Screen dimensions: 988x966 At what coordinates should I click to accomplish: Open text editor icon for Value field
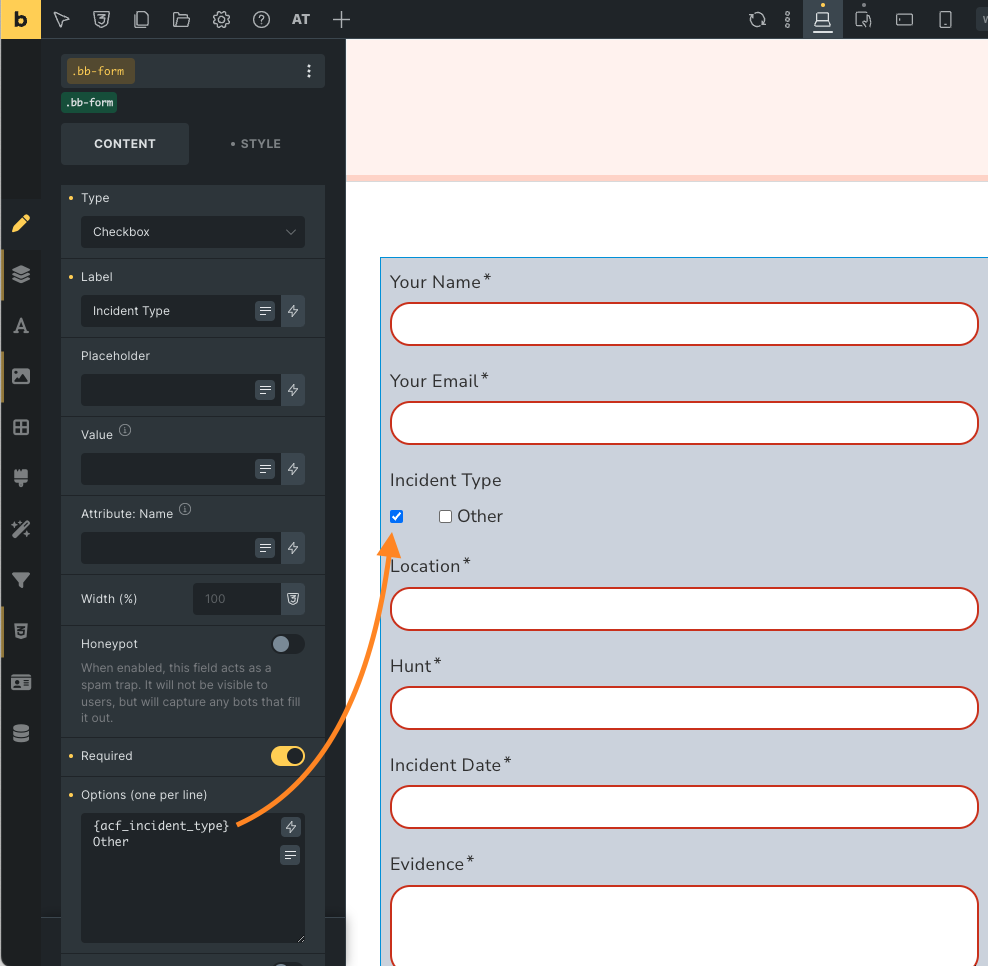pyautogui.click(x=265, y=469)
